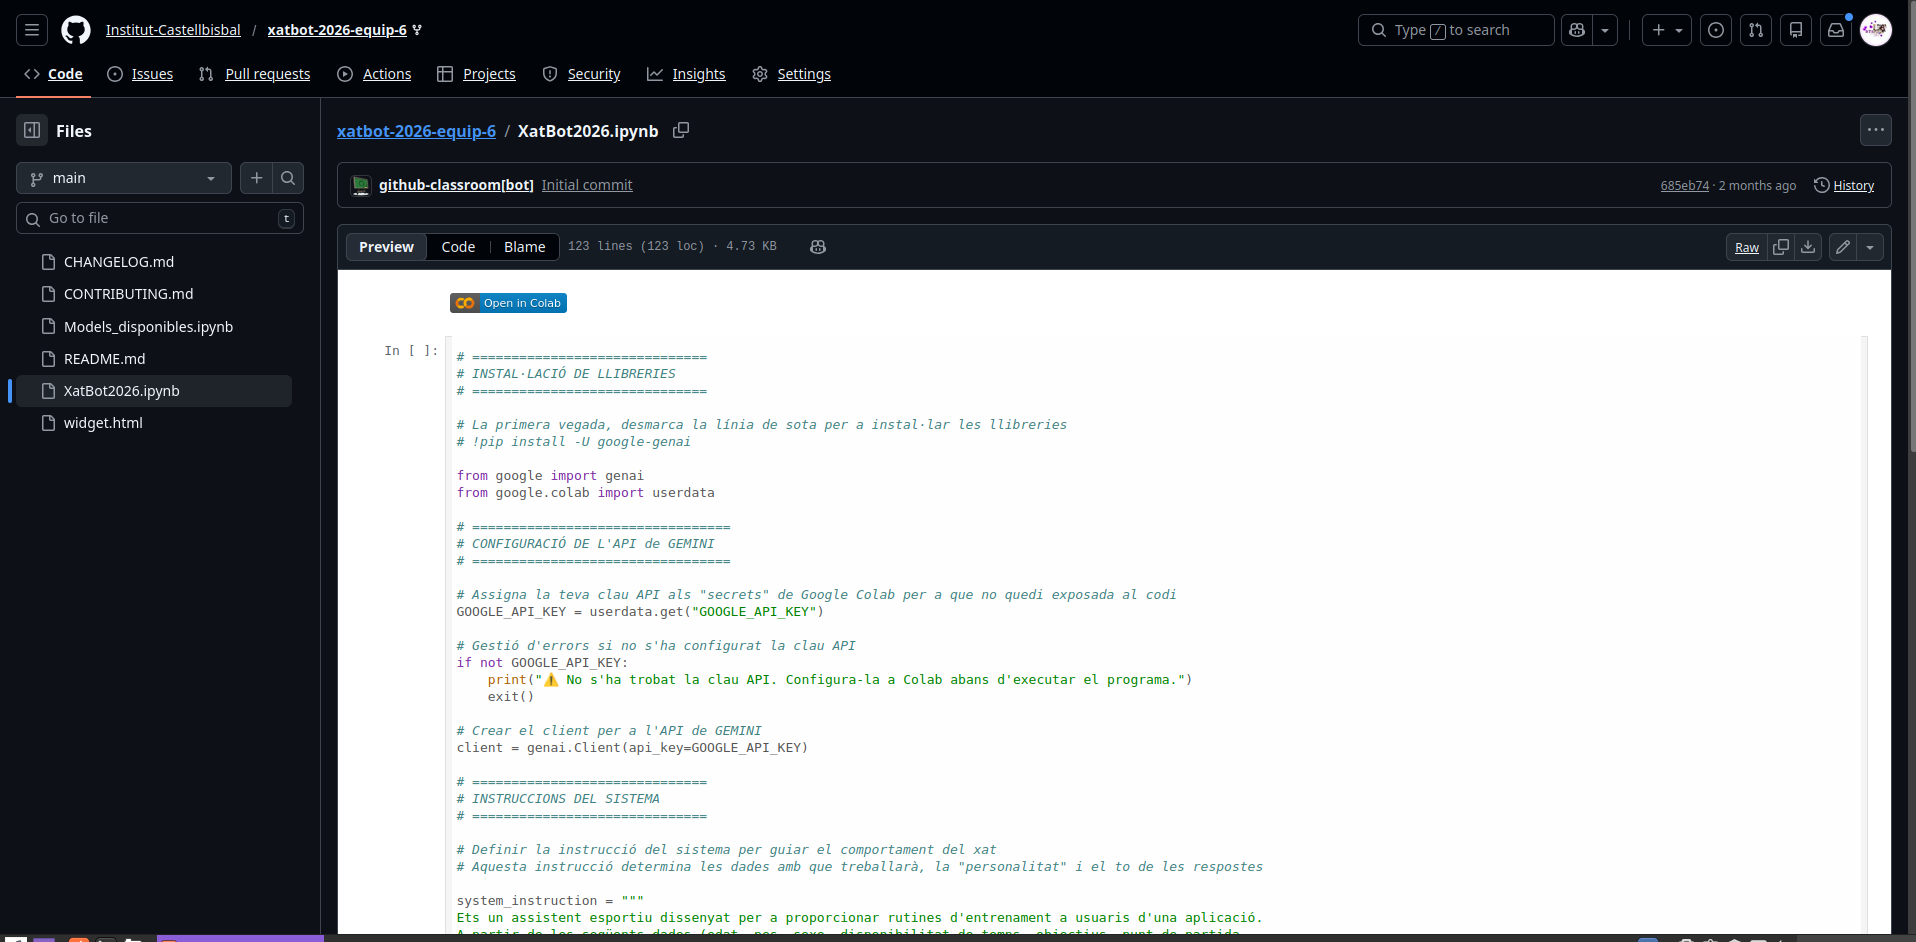
Task: Click the search files magnifier icon
Action: (x=288, y=178)
